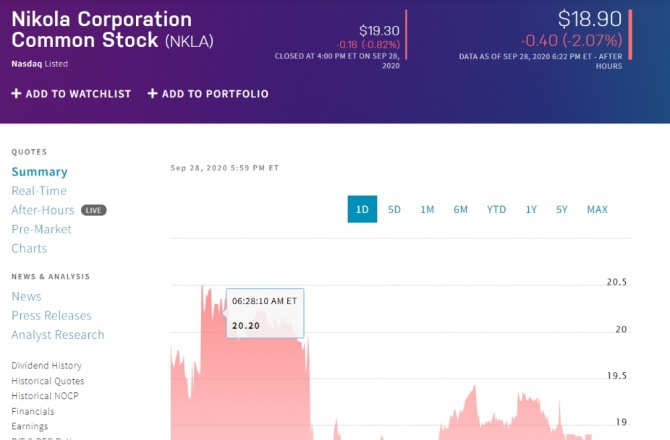Switch to YTD chart view

point(496,209)
